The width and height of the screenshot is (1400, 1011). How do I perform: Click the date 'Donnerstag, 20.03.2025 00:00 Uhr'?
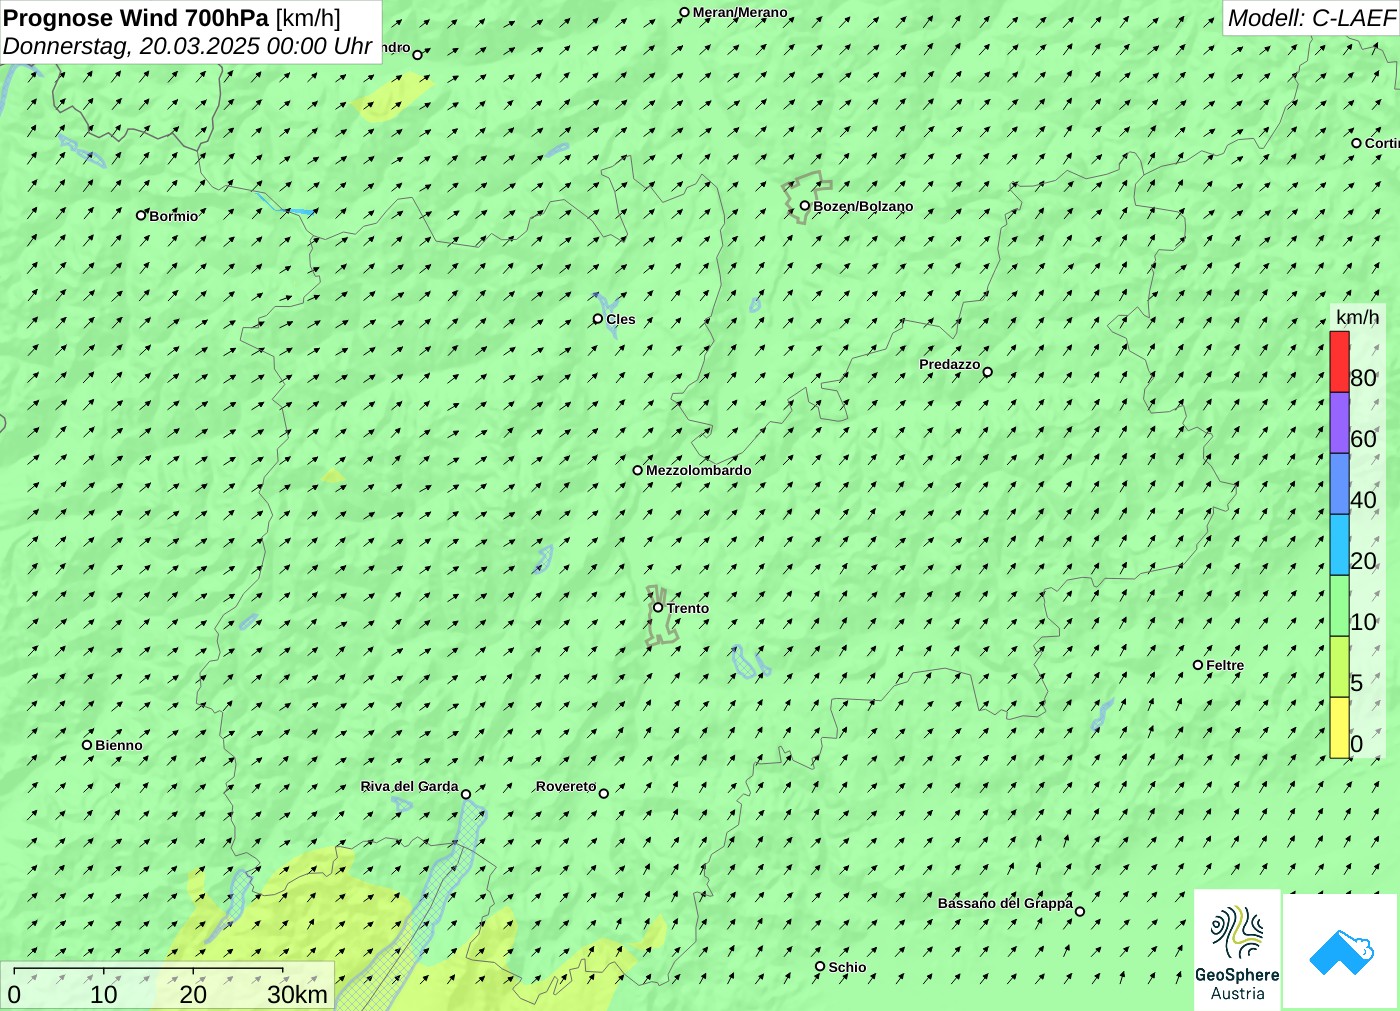coord(188,46)
